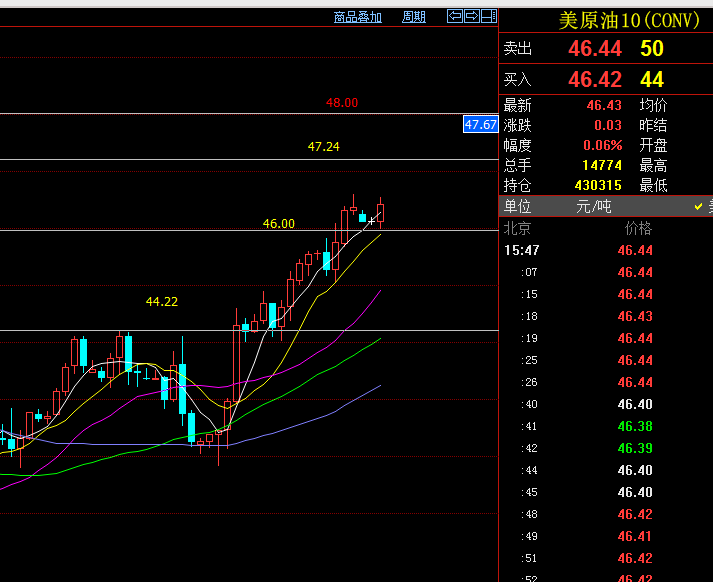713x582 pixels.
Task: Open the 周期 period menu
Action: click(414, 17)
